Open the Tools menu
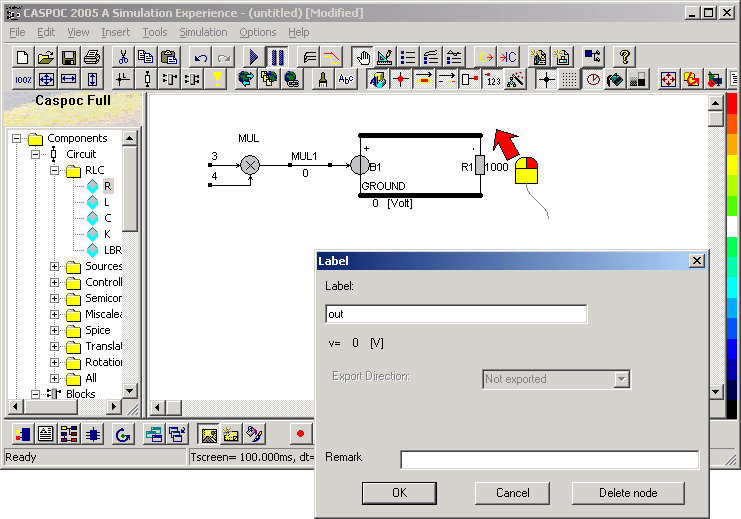The height and width of the screenshot is (519, 741). [x=155, y=32]
